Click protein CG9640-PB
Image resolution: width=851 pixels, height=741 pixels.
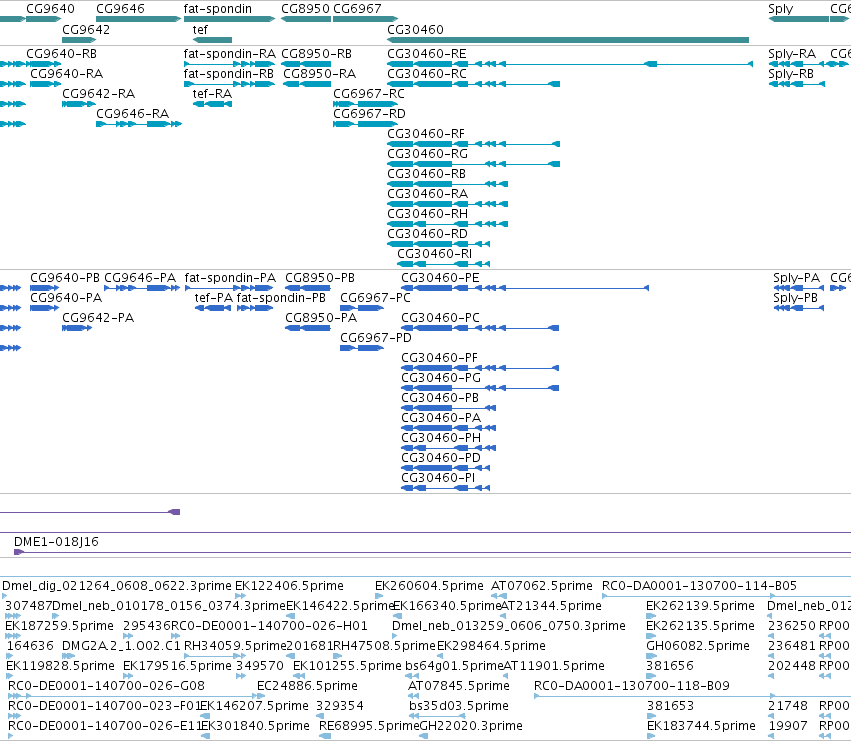click(65, 278)
